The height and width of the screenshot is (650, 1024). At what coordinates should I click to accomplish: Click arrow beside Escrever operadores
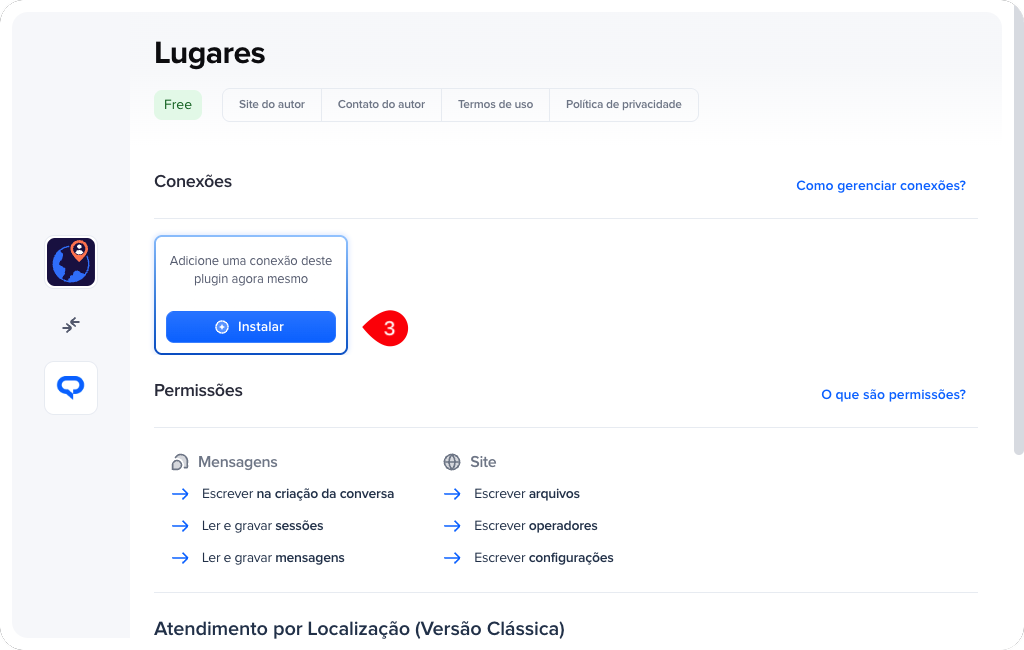453,526
